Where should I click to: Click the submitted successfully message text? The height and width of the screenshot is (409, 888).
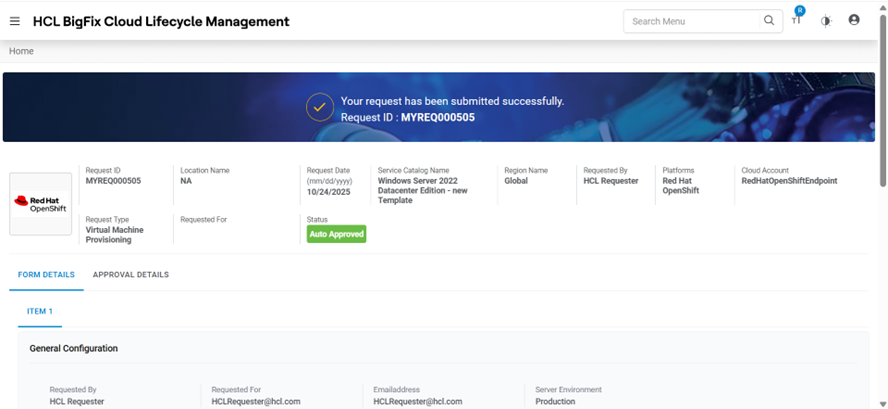[x=452, y=102]
